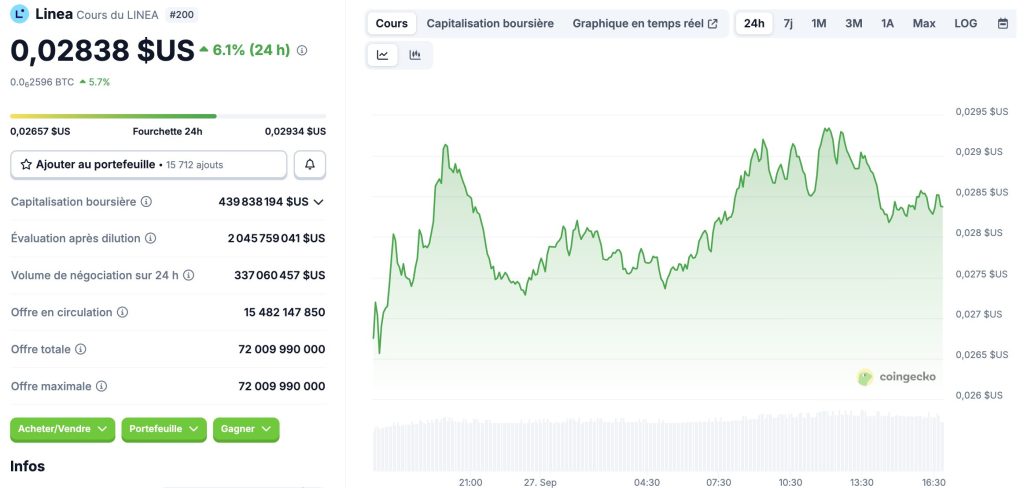Screen dimensions: 1024x488
Task: Open the Portefeuille dropdown
Action: point(164,429)
